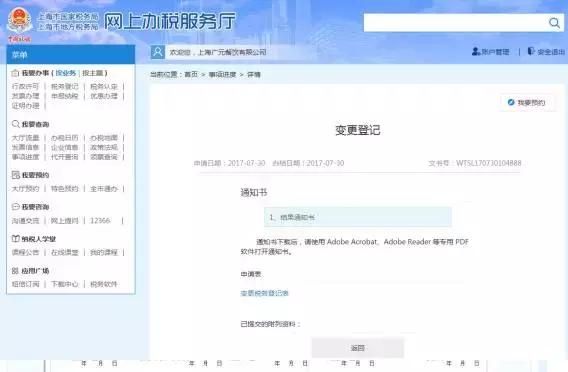Viewport: 568px width, 372px height.
Task: Open 发票信息 under 我要查询
Action: [x=25, y=147]
